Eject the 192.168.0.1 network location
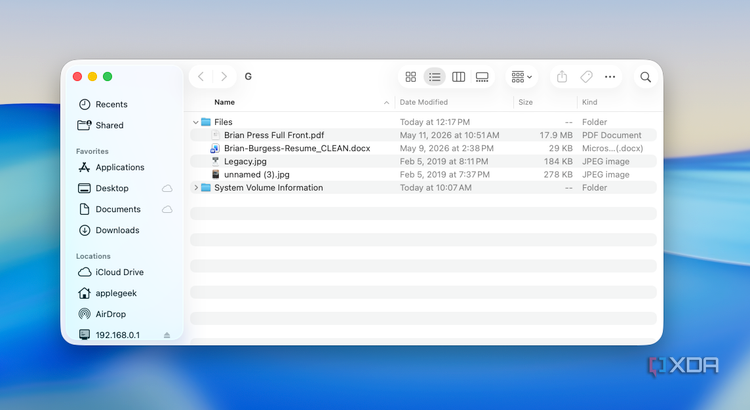 click(166, 335)
